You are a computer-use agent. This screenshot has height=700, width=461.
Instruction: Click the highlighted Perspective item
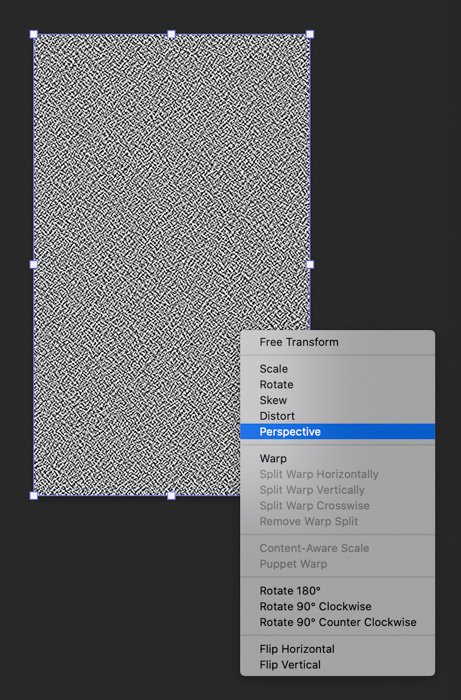coord(337,432)
